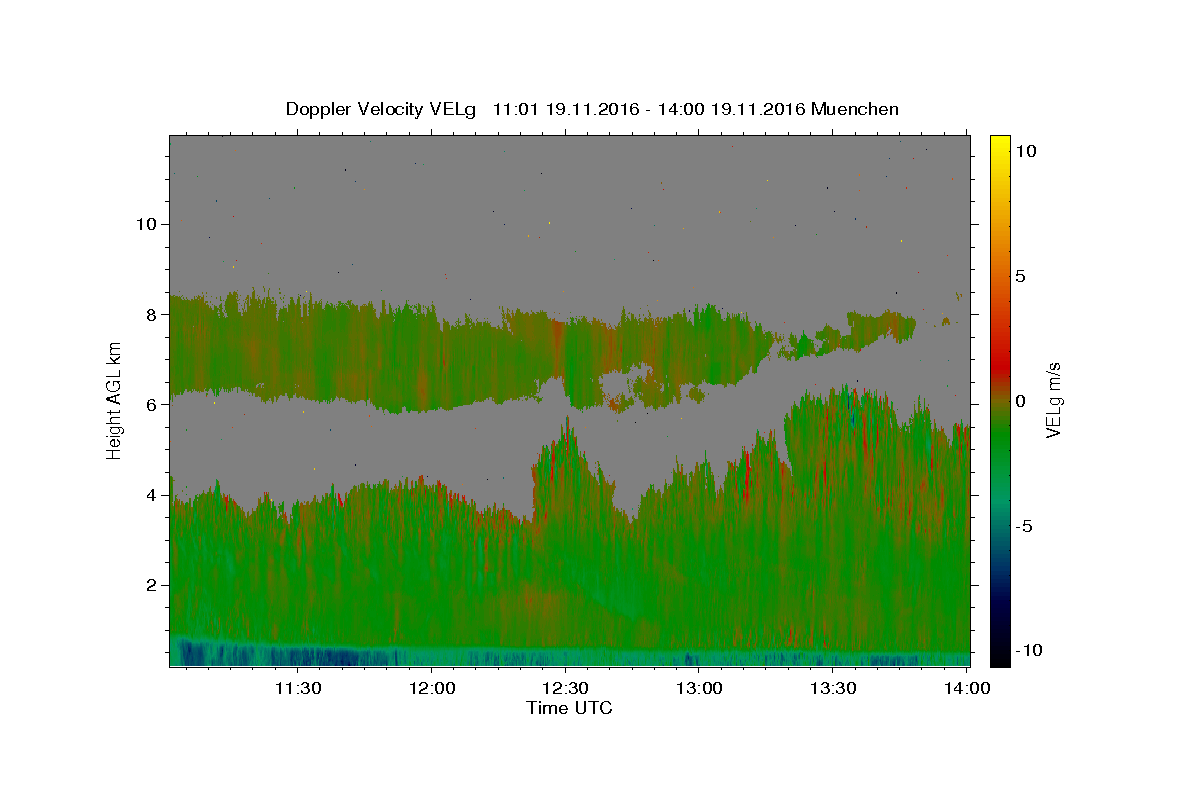Click the Time UTC axis title
The image size is (1200, 800).
point(569,708)
